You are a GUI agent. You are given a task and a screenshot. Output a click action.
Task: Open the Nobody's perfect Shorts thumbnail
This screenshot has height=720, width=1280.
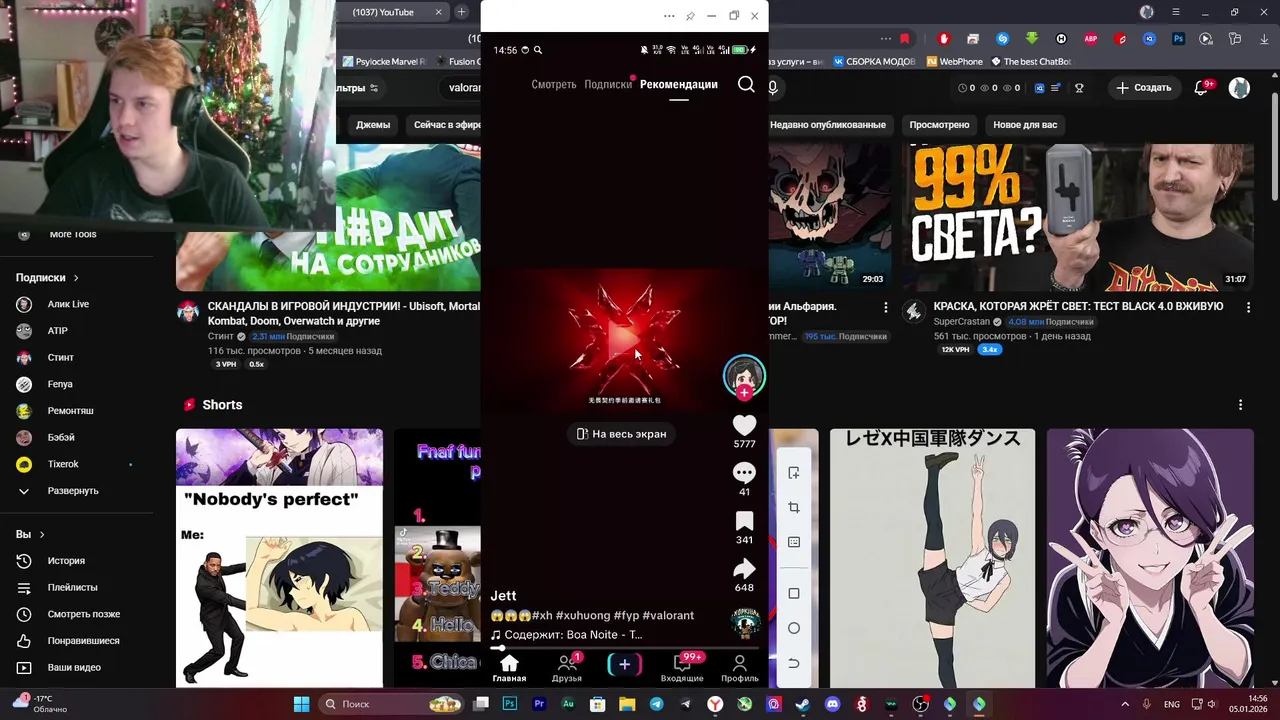279,558
